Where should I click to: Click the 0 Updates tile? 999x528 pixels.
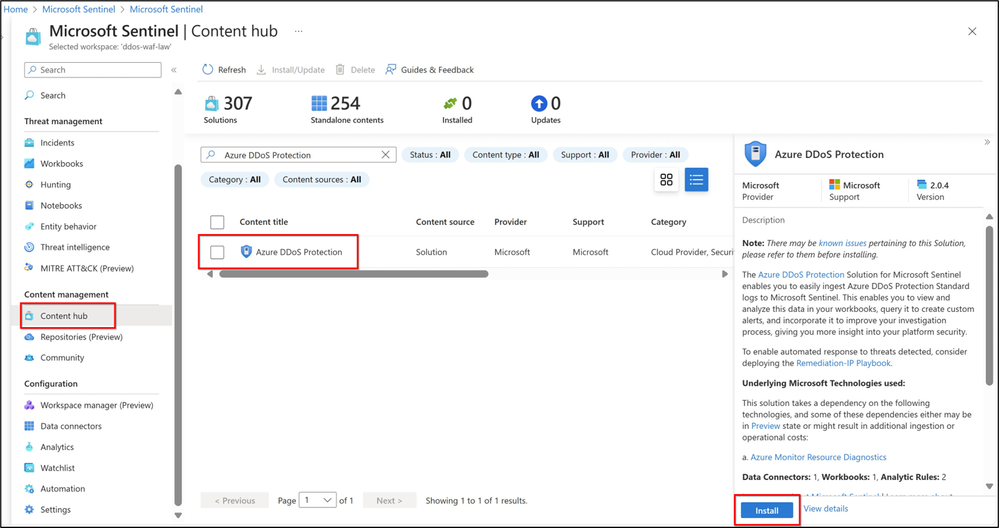coord(546,109)
